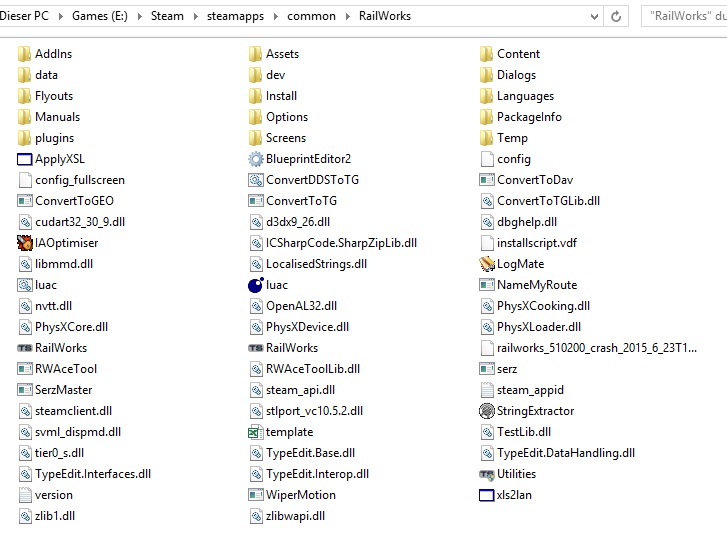Viewport: 727px width, 535px height.
Task: Click the AddIns folder icon
Action: pos(25,54)
